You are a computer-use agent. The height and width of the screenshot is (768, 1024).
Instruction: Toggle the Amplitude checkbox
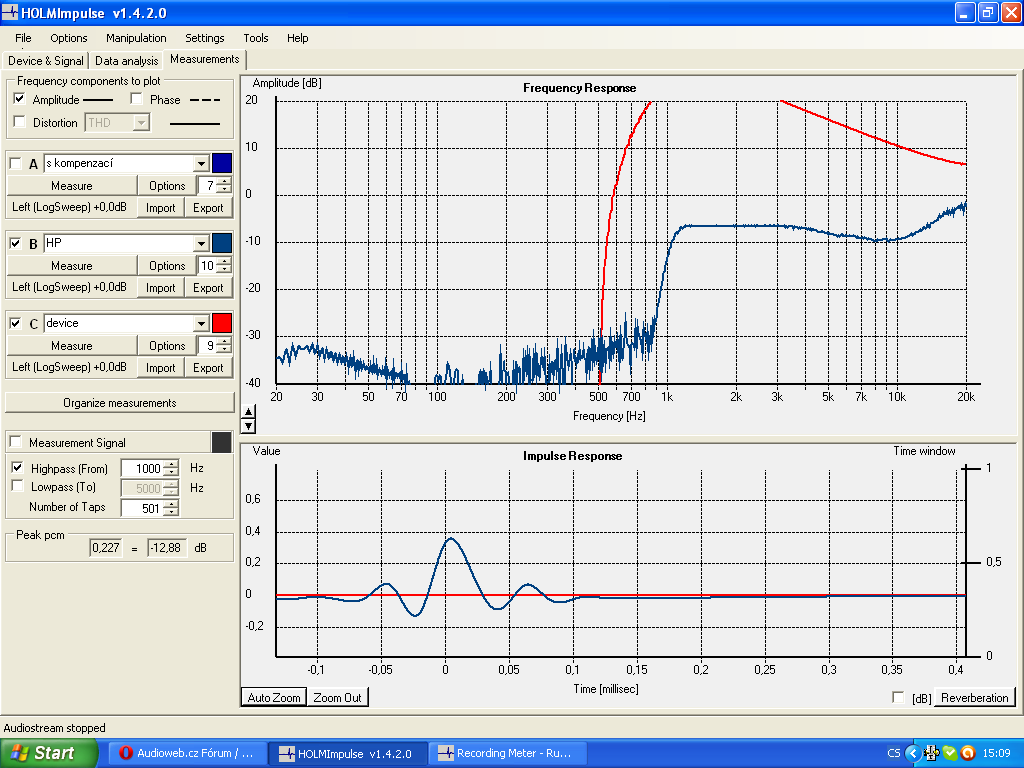coord(20,99)
